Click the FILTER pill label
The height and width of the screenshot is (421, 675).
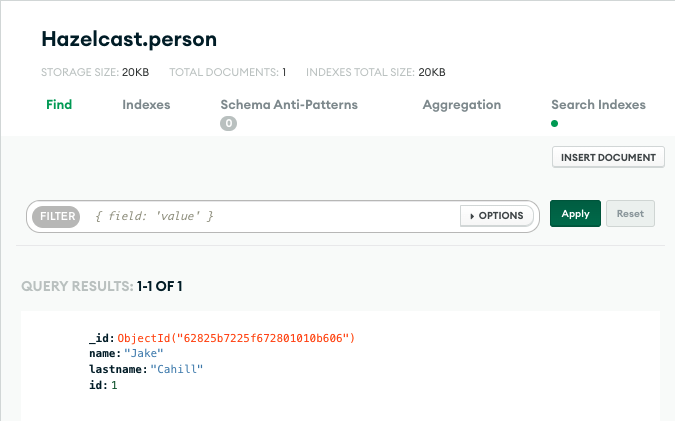(57, 216)
